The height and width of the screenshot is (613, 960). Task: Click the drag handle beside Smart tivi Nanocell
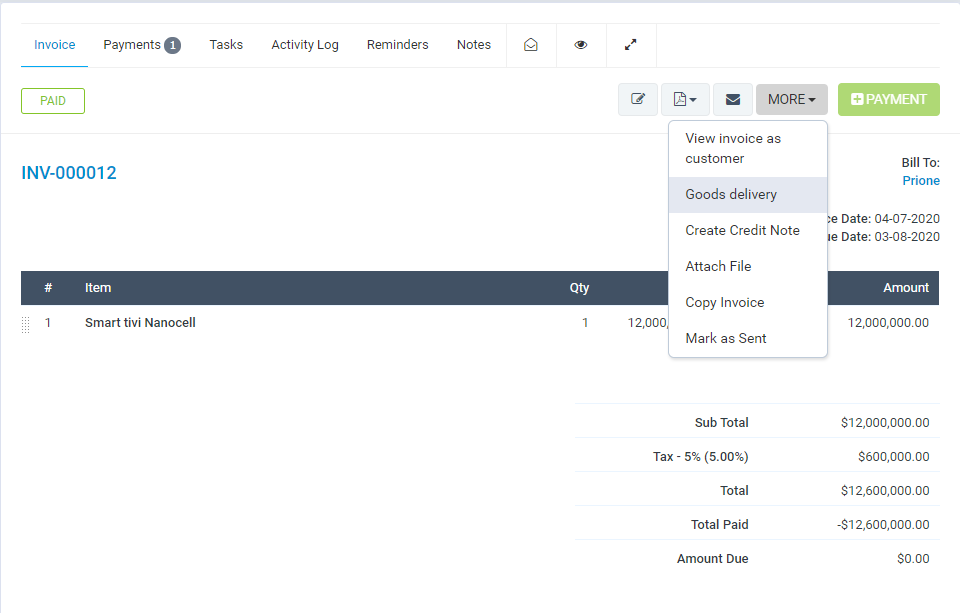click(25, 323)
